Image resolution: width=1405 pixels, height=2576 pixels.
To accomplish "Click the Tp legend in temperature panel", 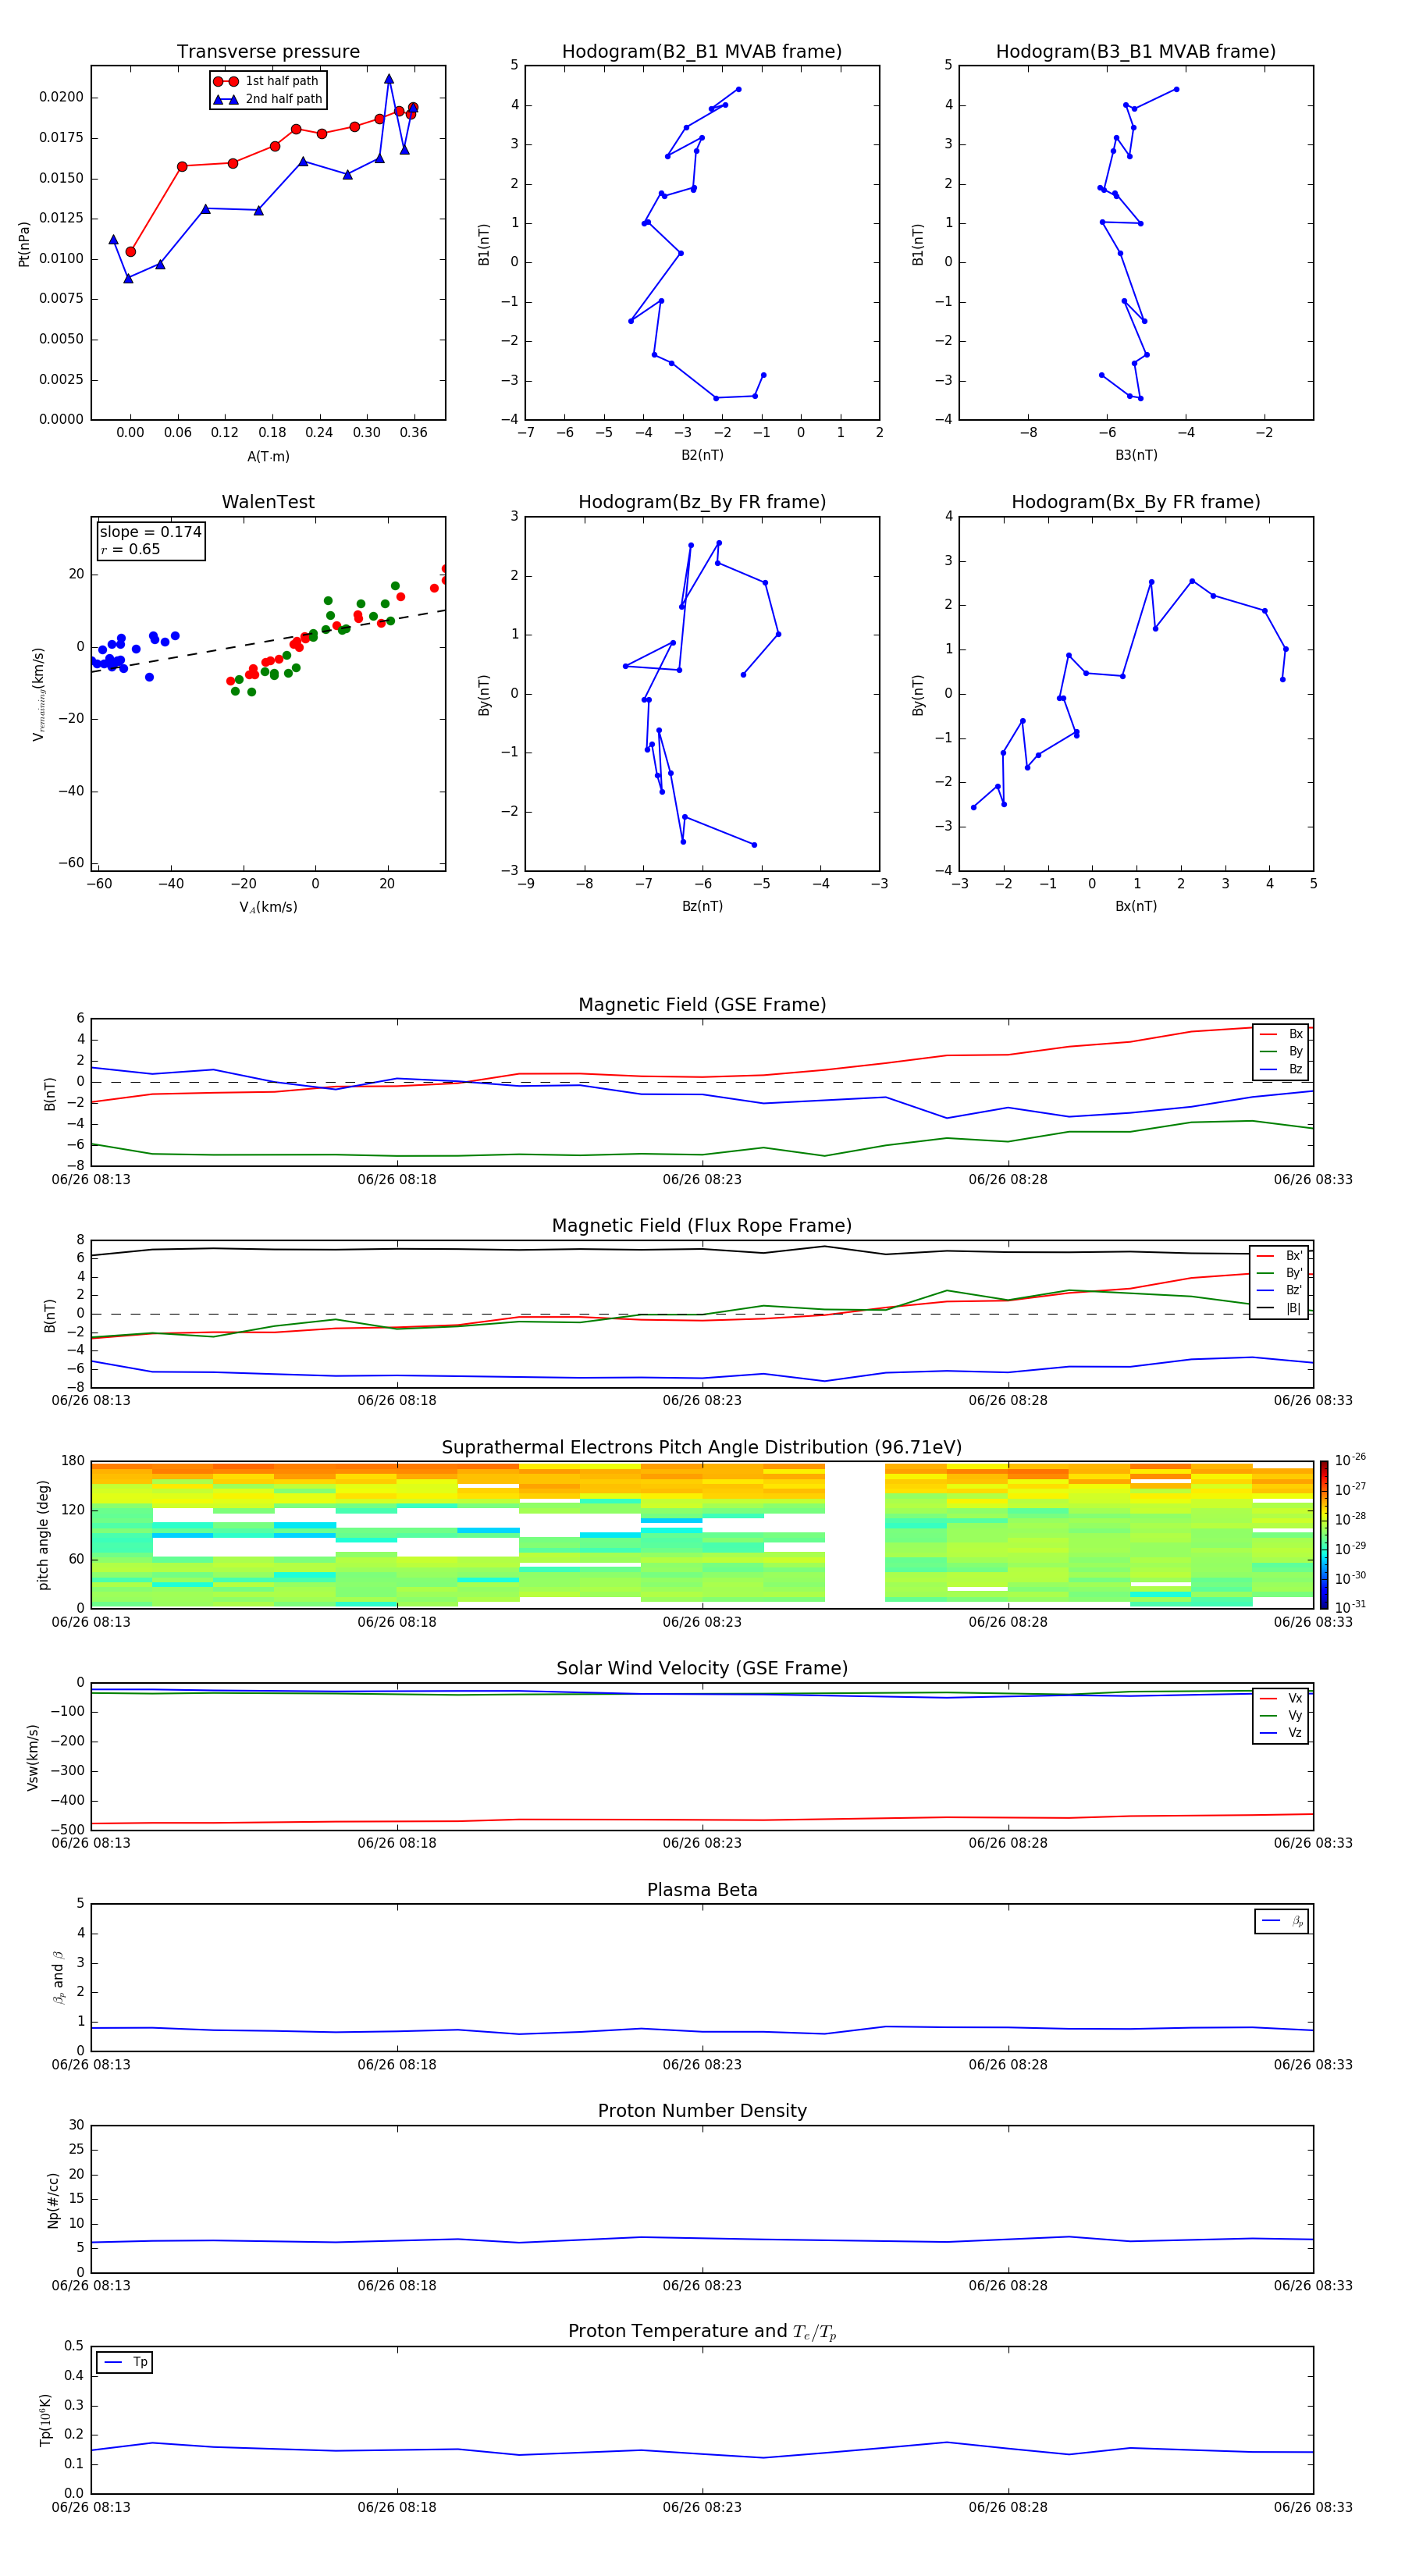I will pos(125,2363).
